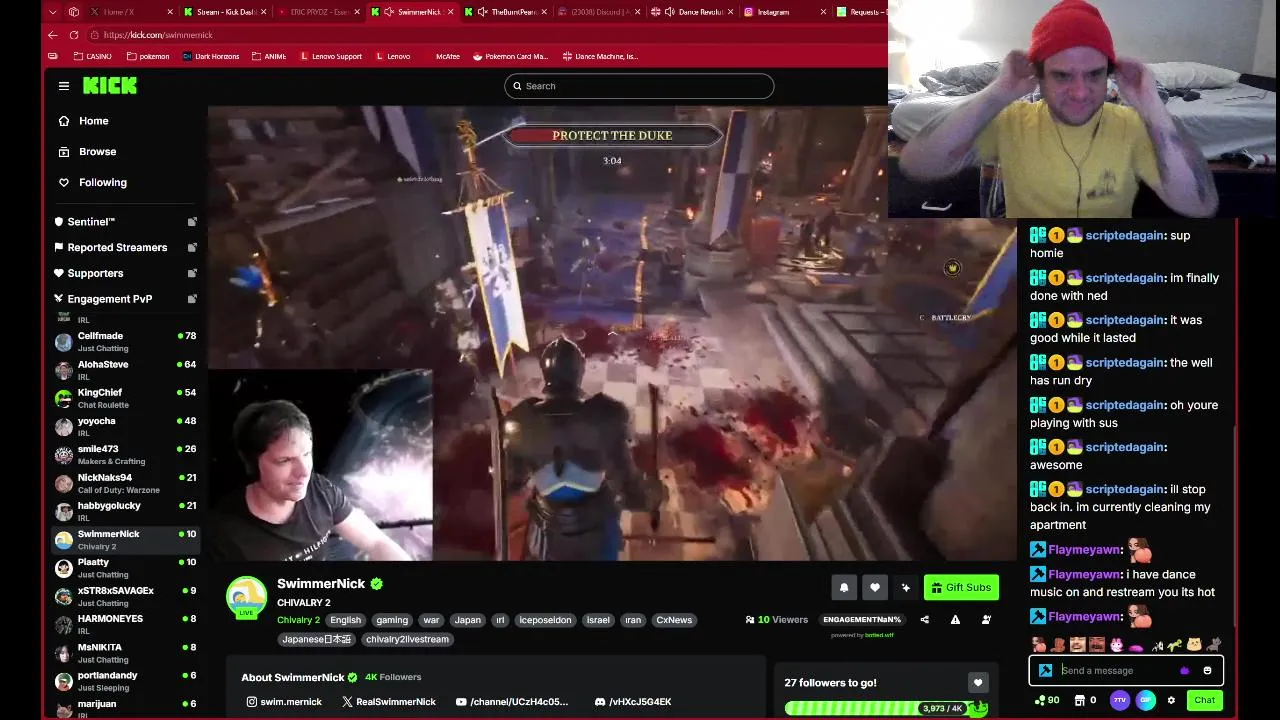Open Engagement PvP pop-out icon

point(192,299)
